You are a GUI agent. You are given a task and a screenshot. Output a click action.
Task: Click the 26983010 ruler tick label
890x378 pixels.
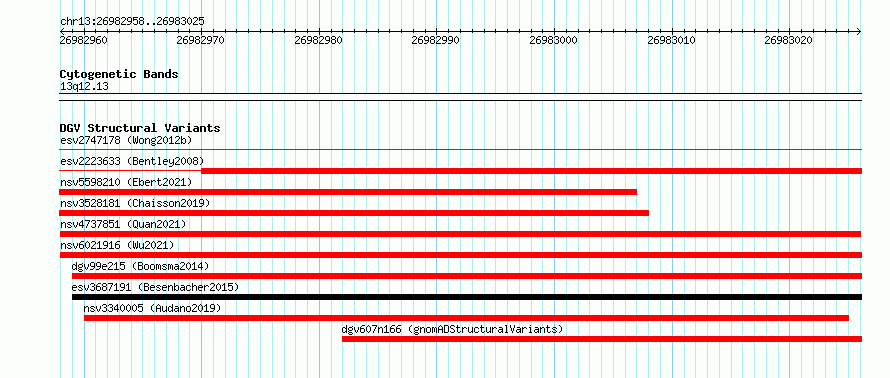click(x=670, y=40)
